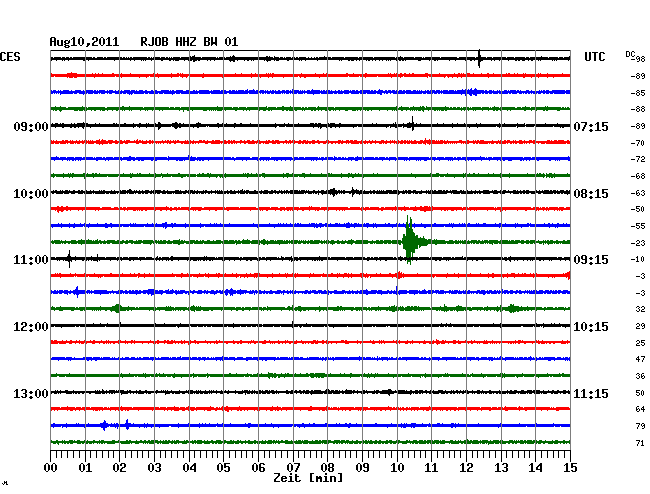The width and height of the screenshot is (650, 494).
Task: Click the DC offset value 64
Action: (x=640, y=409)
